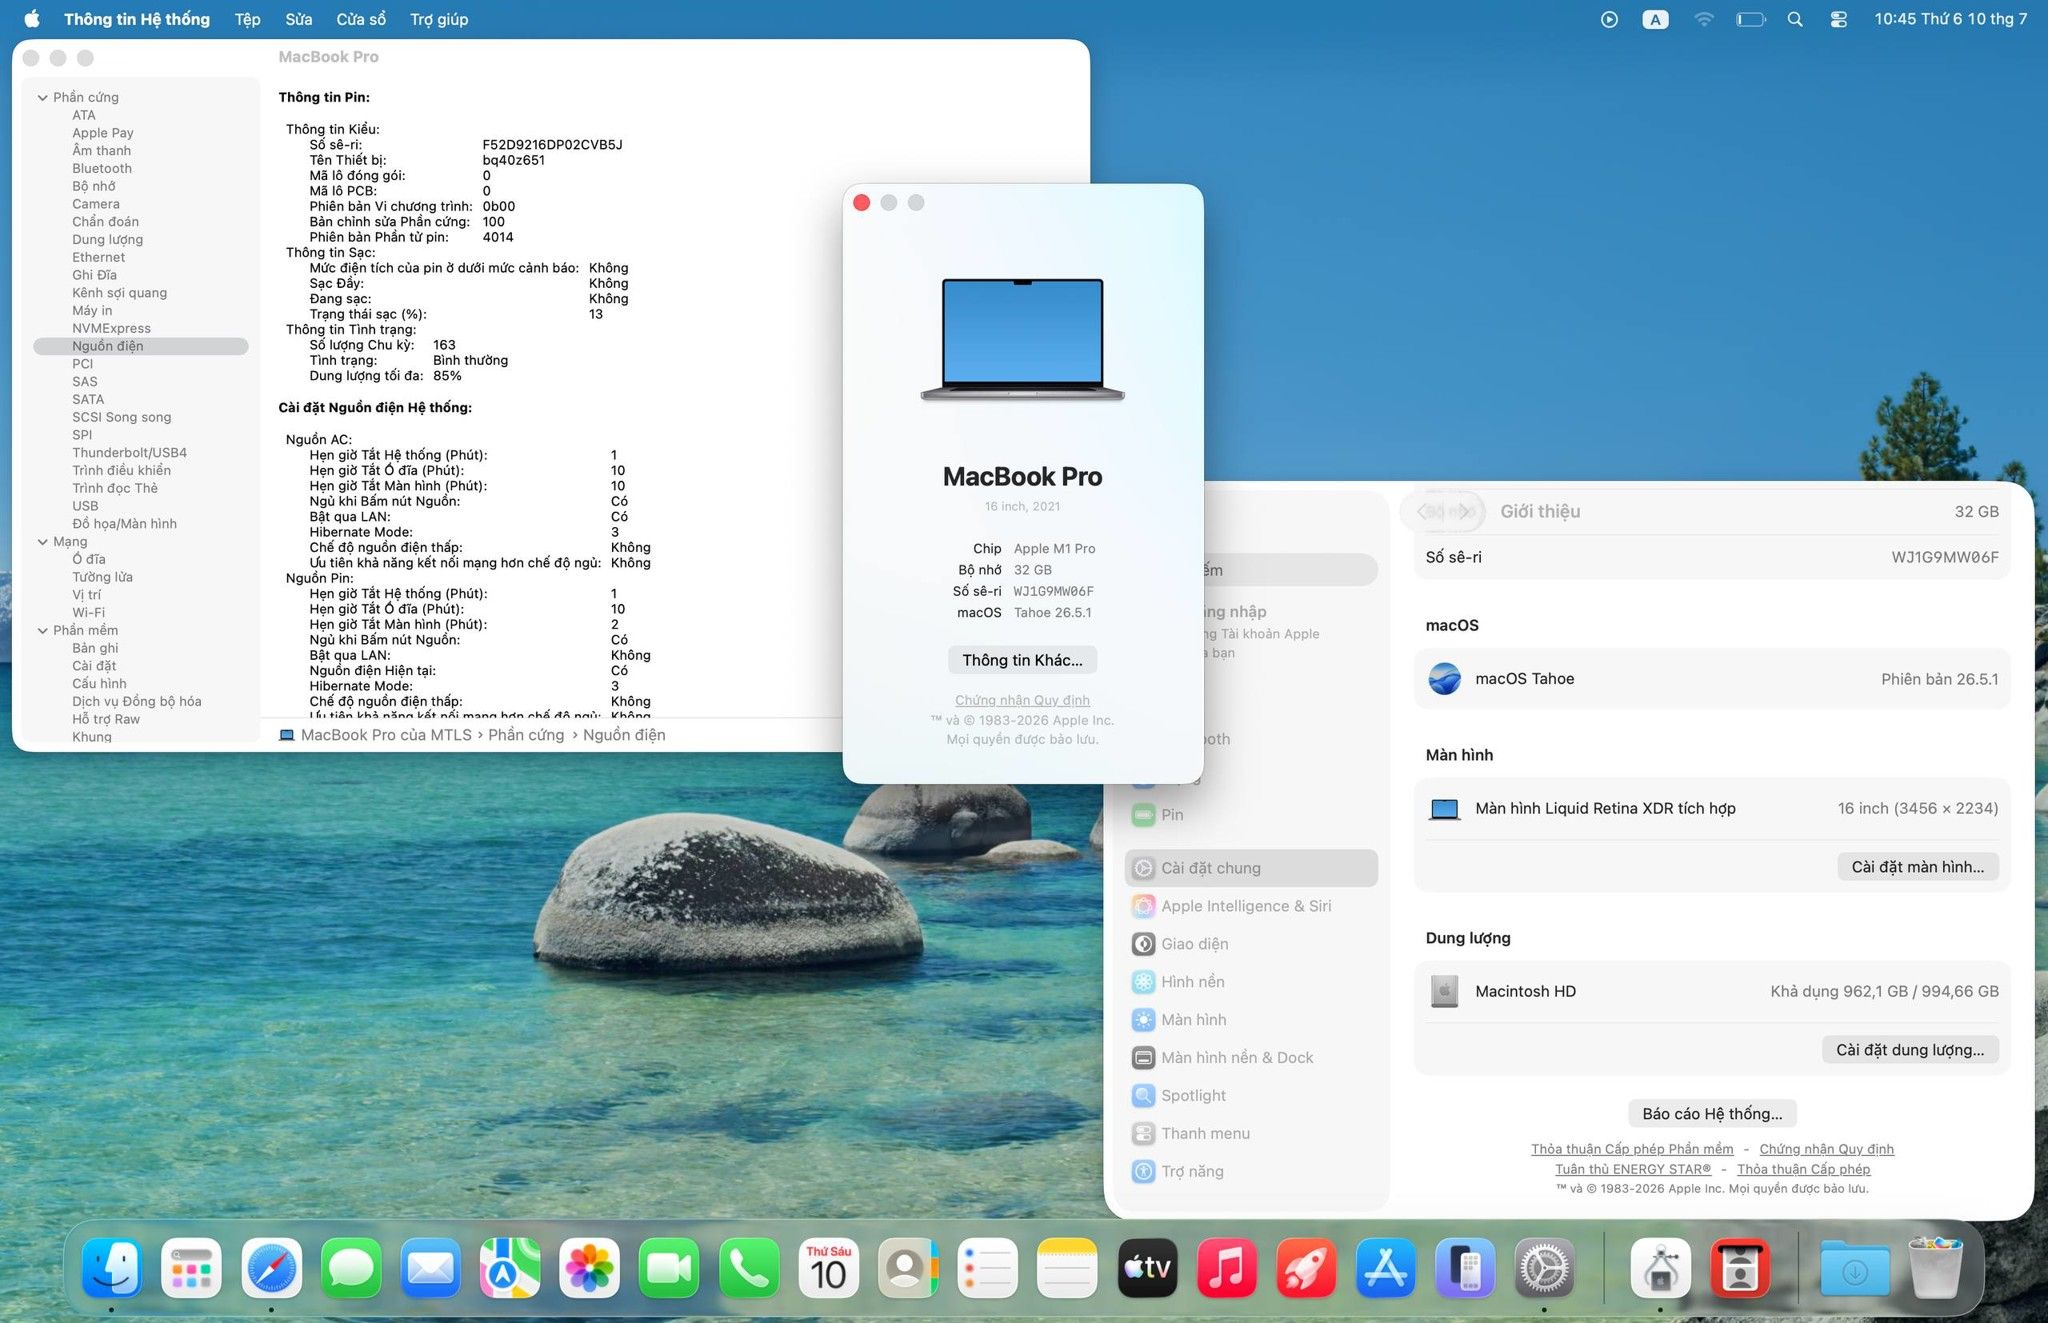The image size is (2048, 1323).
Task: Open Mail app in Dock
Action: pos(430,1268)
